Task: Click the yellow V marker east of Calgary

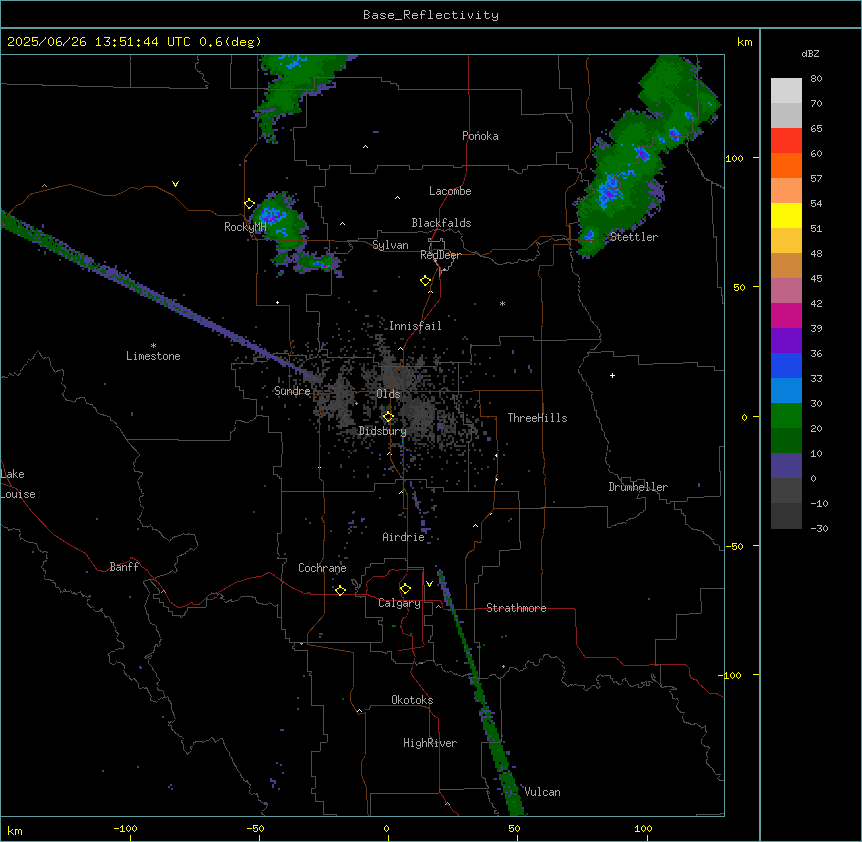Action: pyautogui.click(x=429, y=584)
